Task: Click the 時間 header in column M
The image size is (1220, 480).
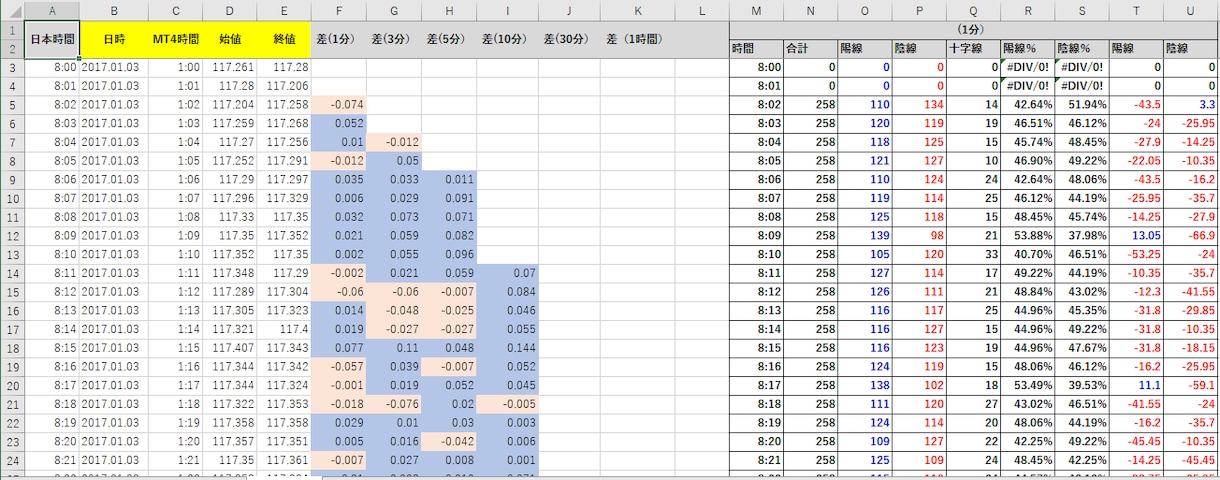Action: pyautogui.click(x=756, y=48)
